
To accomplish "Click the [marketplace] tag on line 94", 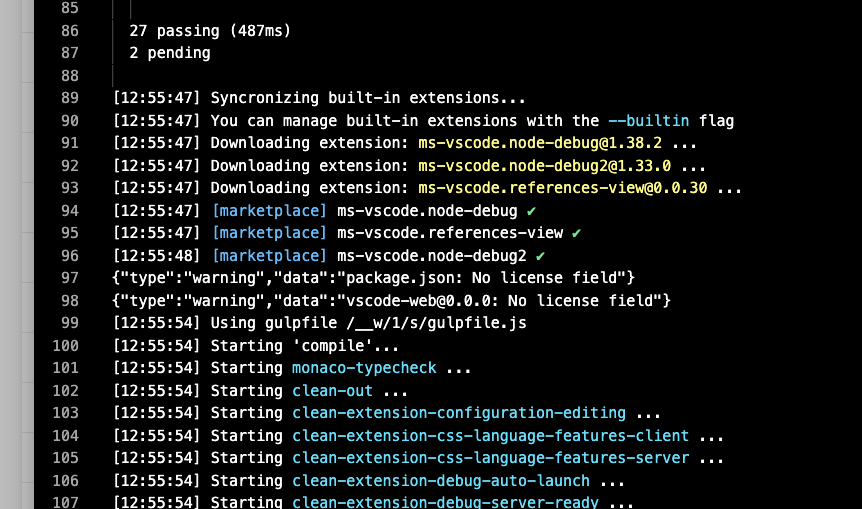I will click(x=269, y=211).
